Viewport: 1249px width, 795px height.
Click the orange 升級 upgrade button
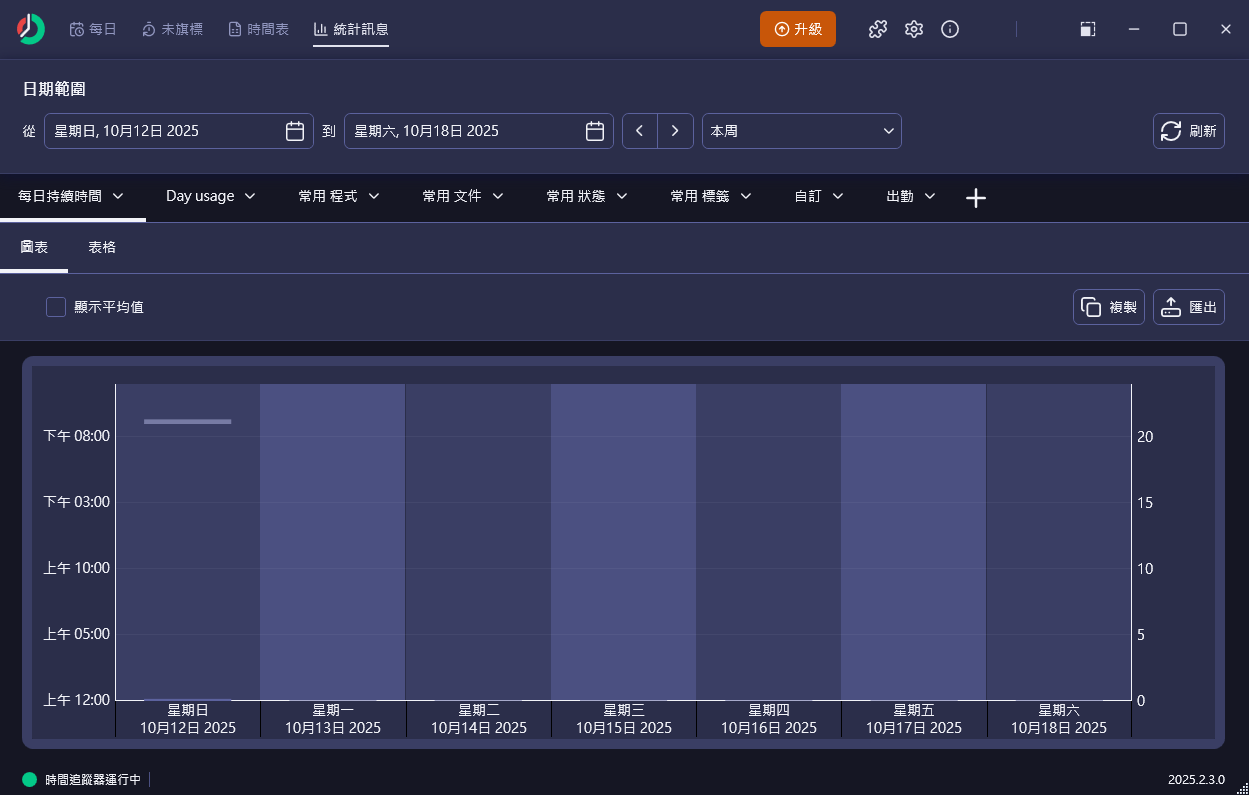[x=797, y=29]
